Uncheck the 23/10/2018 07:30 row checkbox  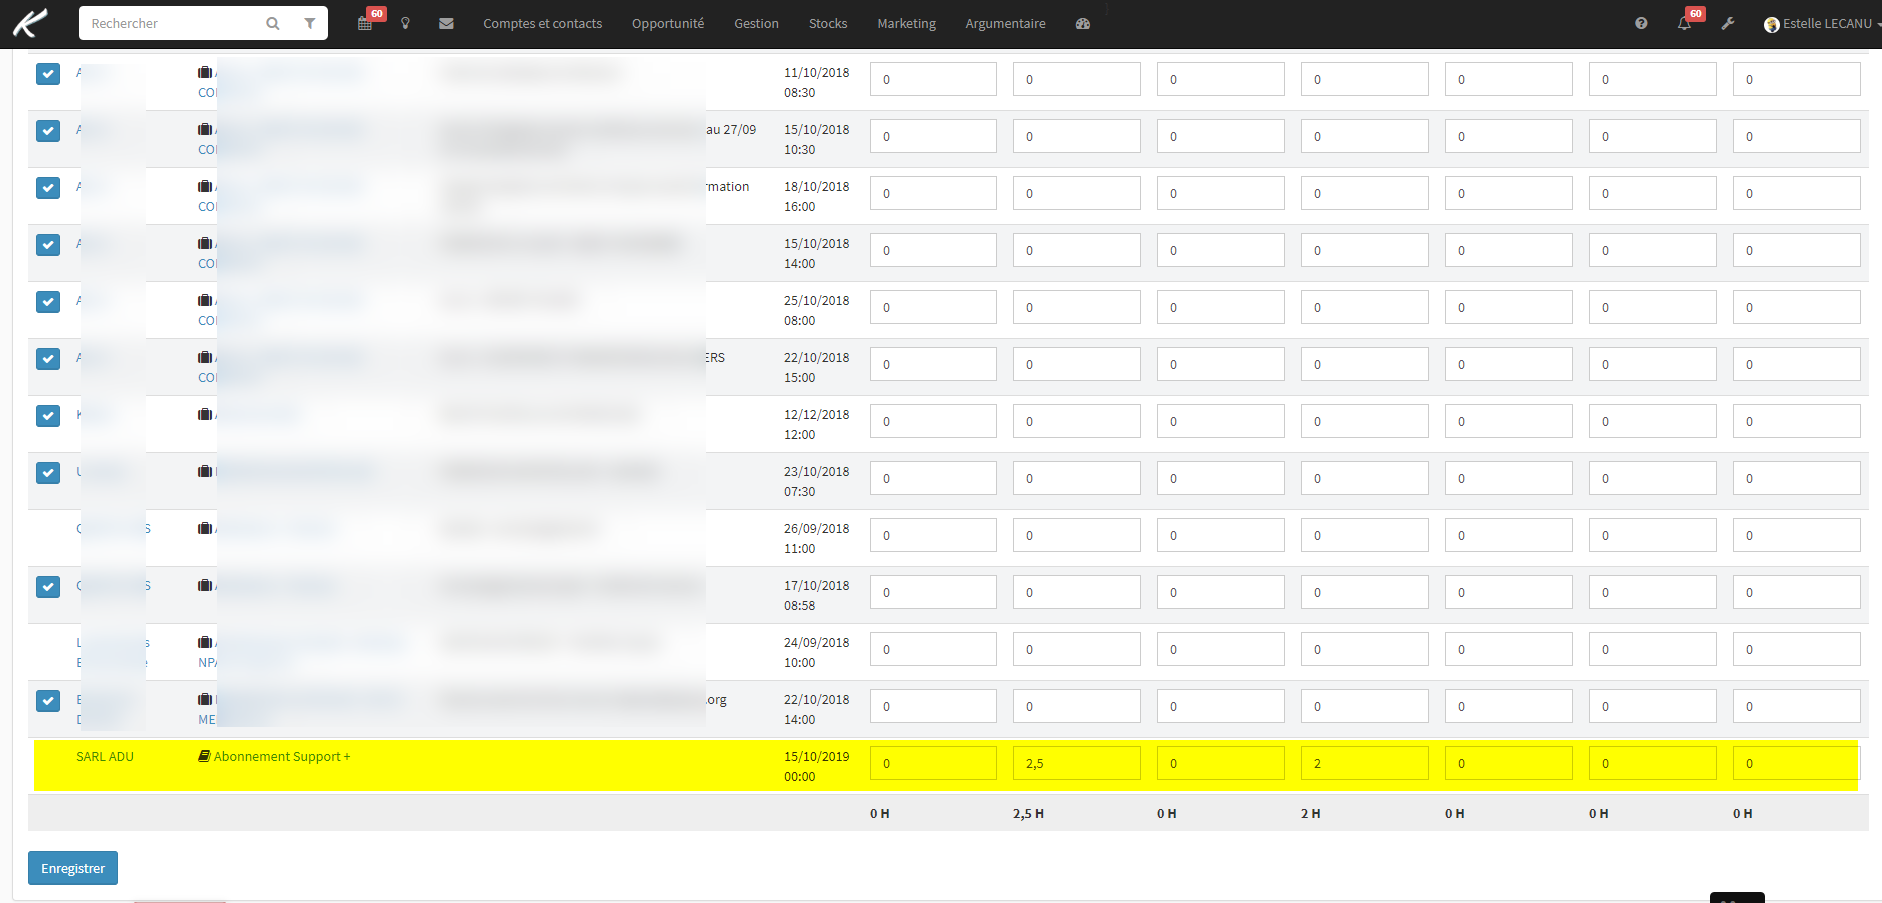click(48, 473)
